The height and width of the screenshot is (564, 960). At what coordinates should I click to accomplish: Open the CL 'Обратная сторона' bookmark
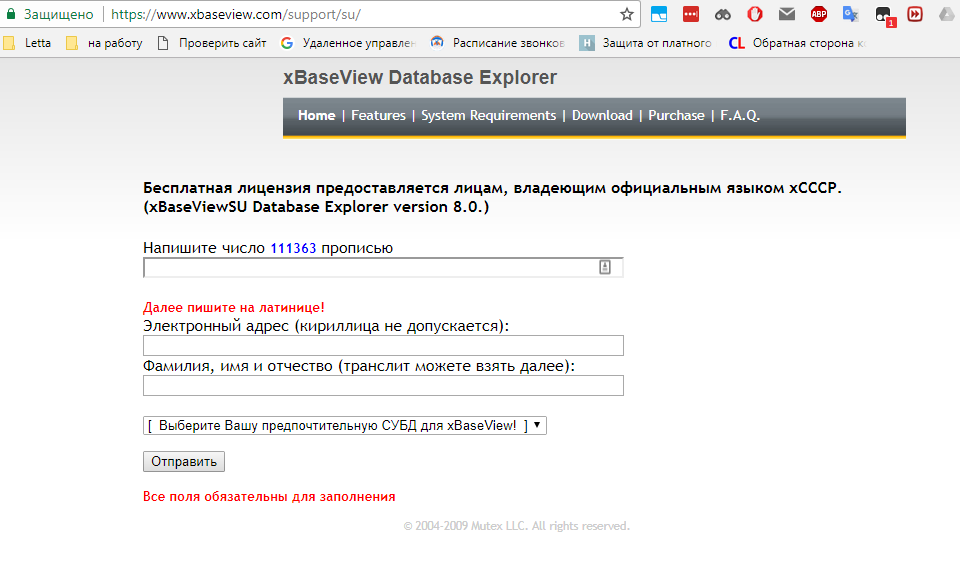[x=797, y=43]
